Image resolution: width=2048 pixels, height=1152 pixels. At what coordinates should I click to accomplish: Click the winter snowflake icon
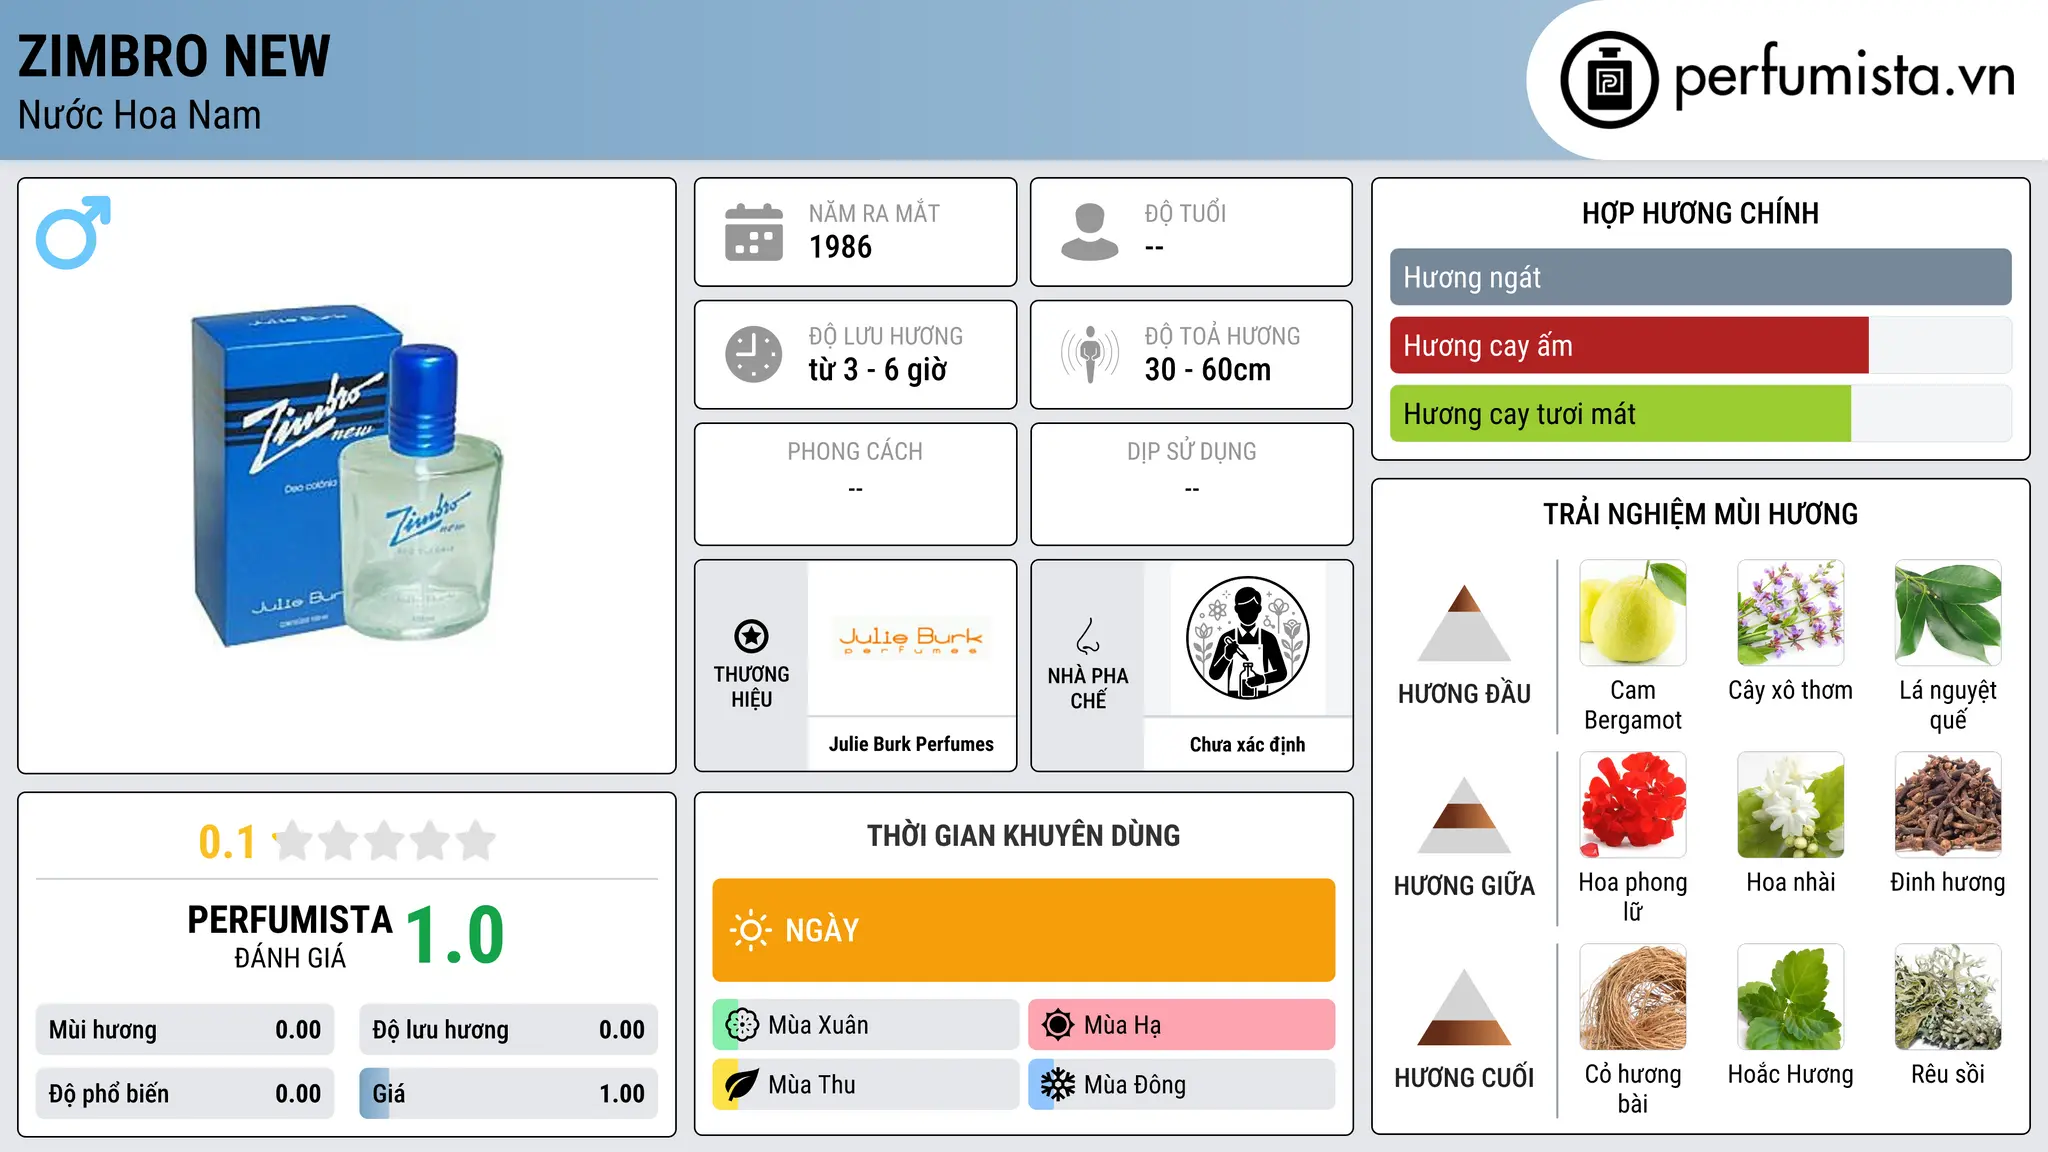(1057, 1085)
